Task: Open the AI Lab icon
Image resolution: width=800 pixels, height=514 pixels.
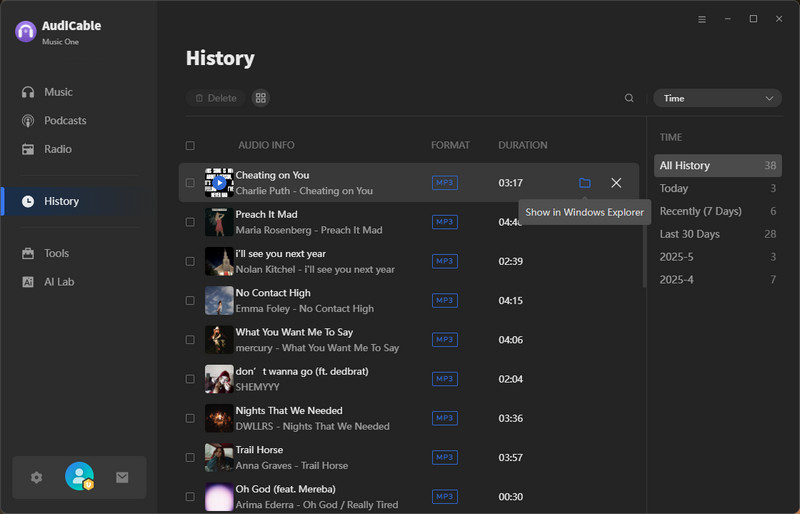Action: coord(28,282)
